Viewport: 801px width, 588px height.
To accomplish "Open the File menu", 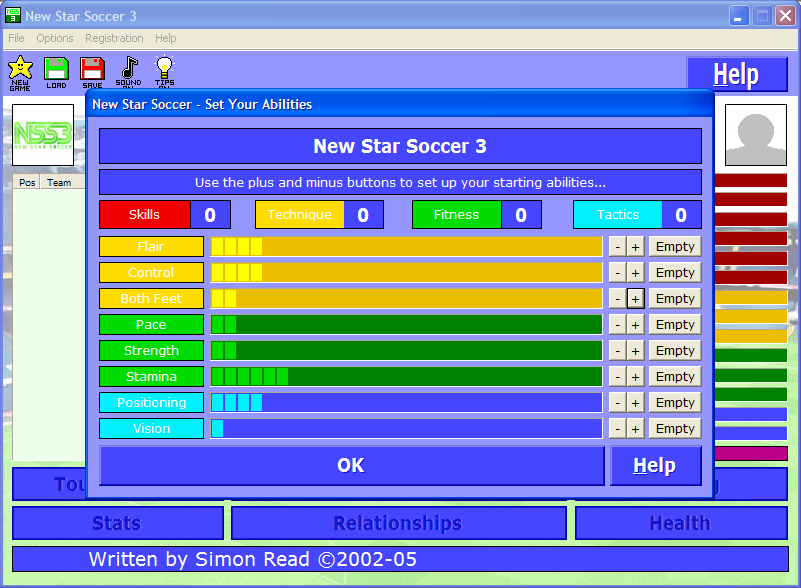I will [x=16, y=38].
